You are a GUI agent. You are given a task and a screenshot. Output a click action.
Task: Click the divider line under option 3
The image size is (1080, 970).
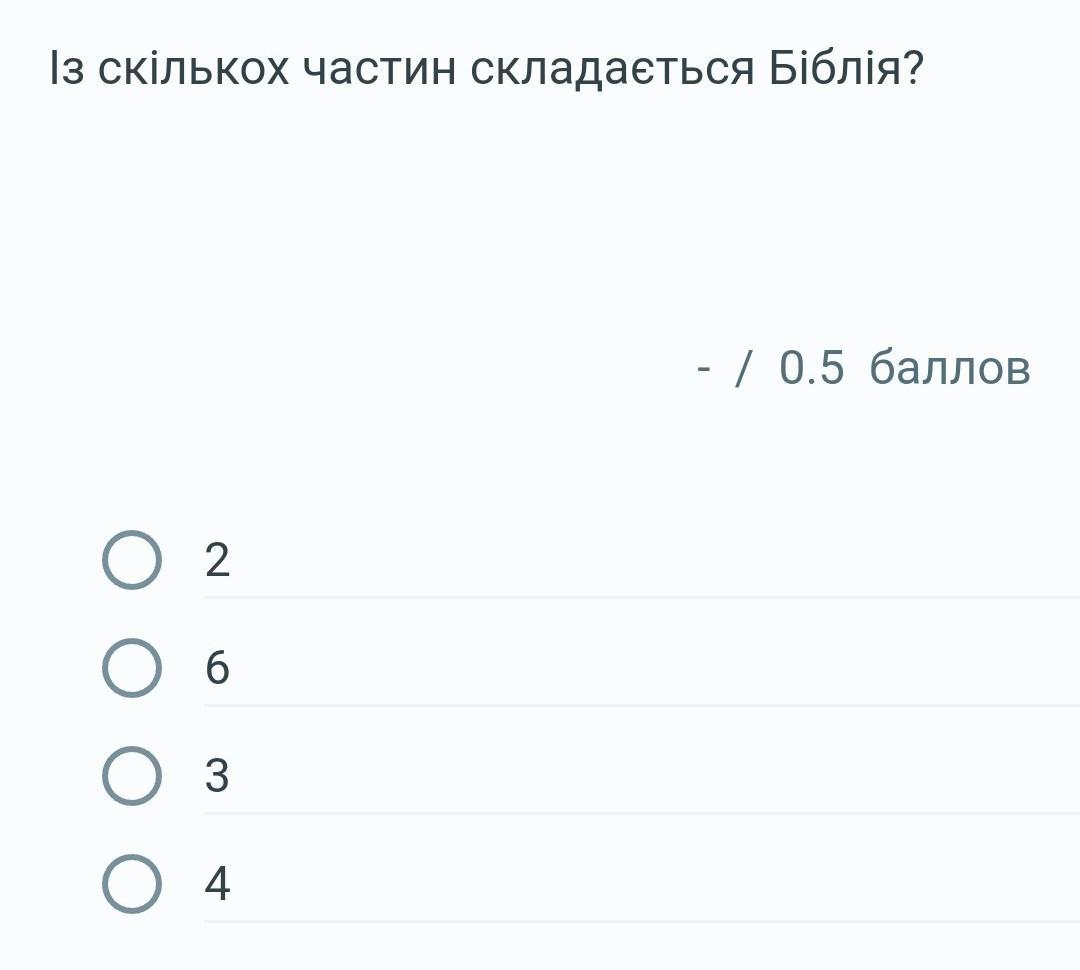640,813
